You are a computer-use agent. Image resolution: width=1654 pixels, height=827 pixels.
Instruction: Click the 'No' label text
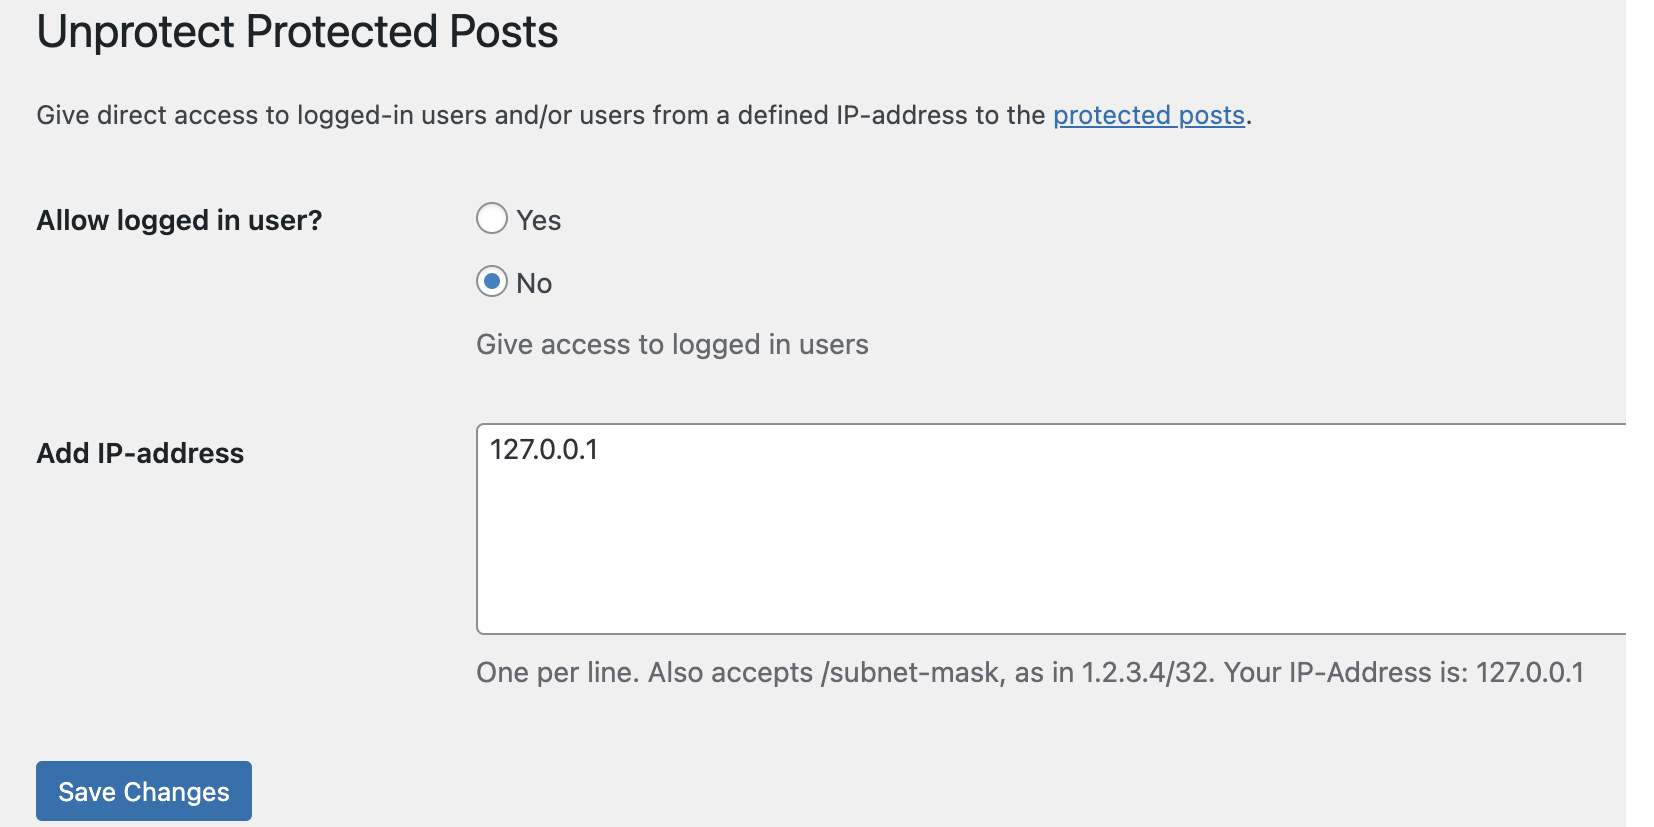(534, 284)
